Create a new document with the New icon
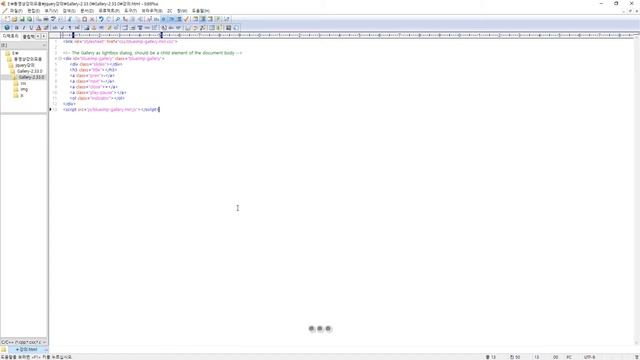The image size is (640, 360). 7,19
